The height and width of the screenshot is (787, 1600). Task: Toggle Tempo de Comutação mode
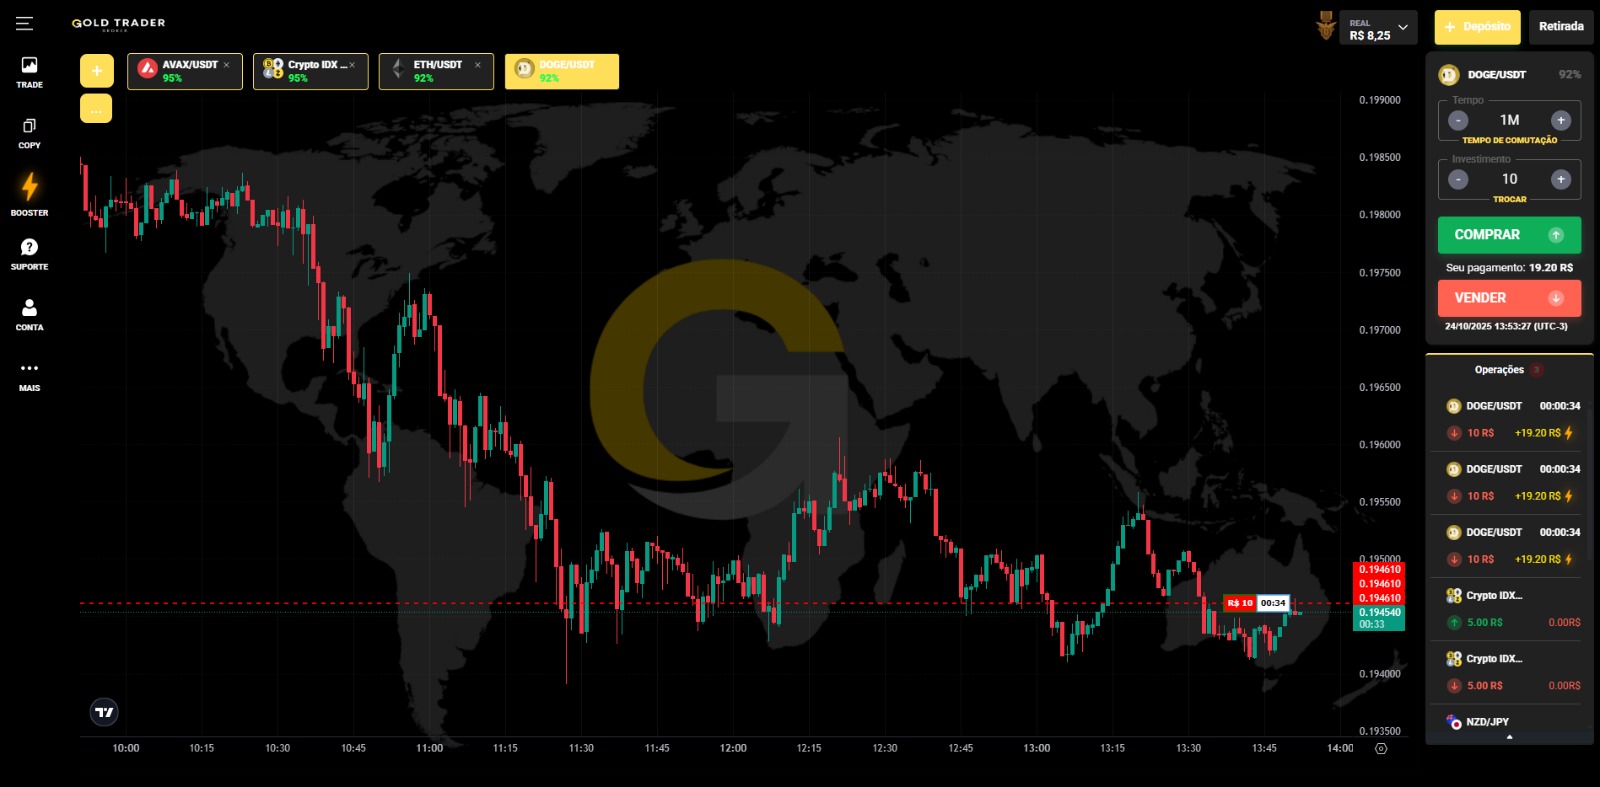[1509, 141]
